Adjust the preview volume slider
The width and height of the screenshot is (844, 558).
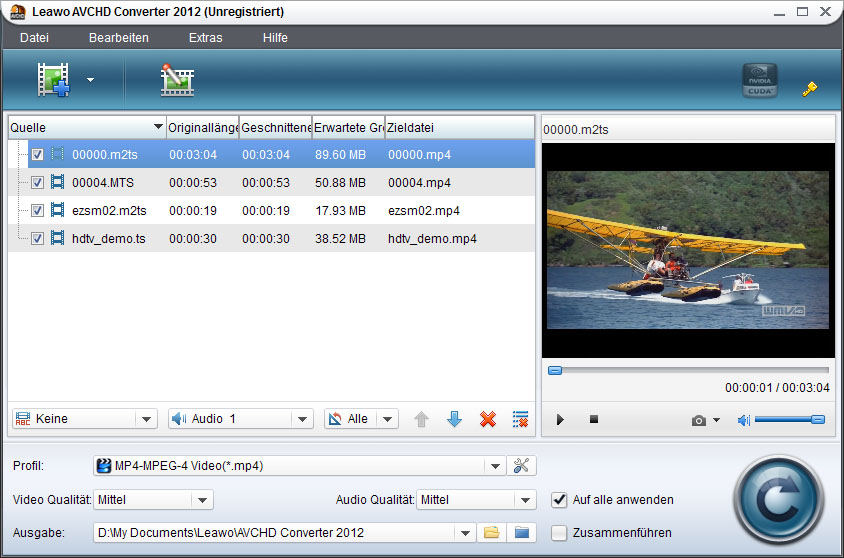point(790,420)
